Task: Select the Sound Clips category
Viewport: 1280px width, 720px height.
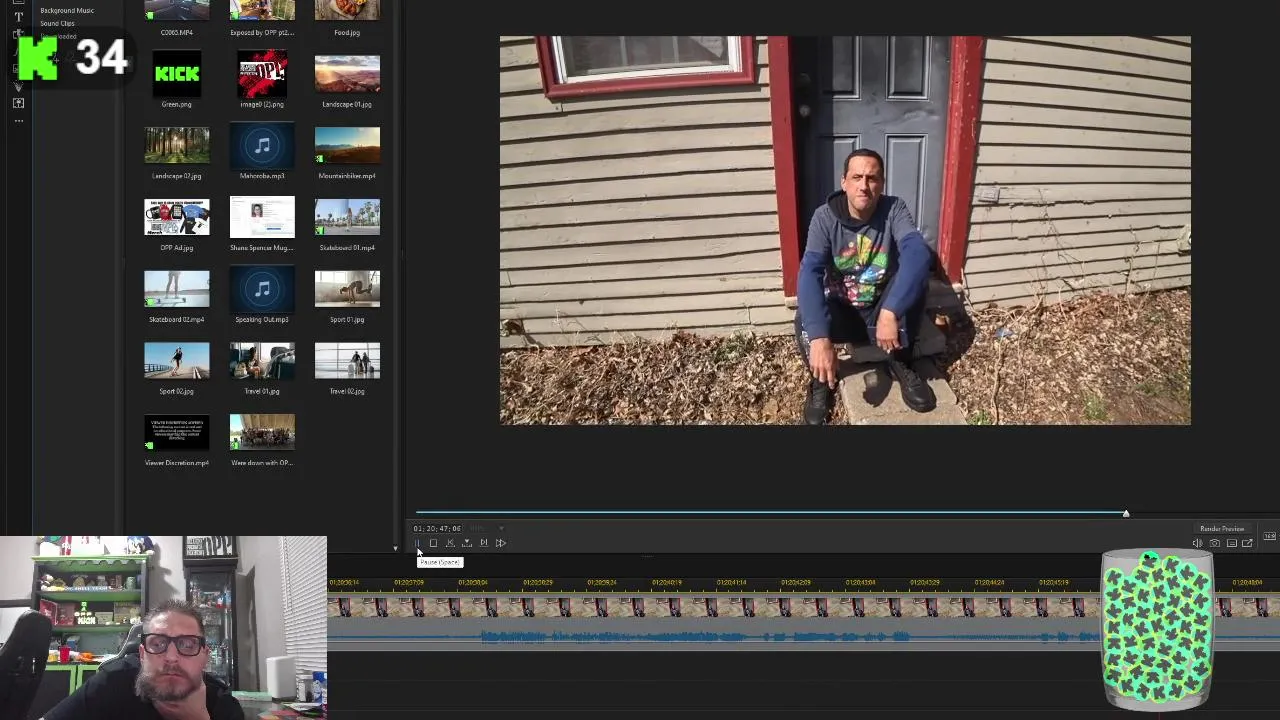Action: pyautogui.click(x=57, y=23)
